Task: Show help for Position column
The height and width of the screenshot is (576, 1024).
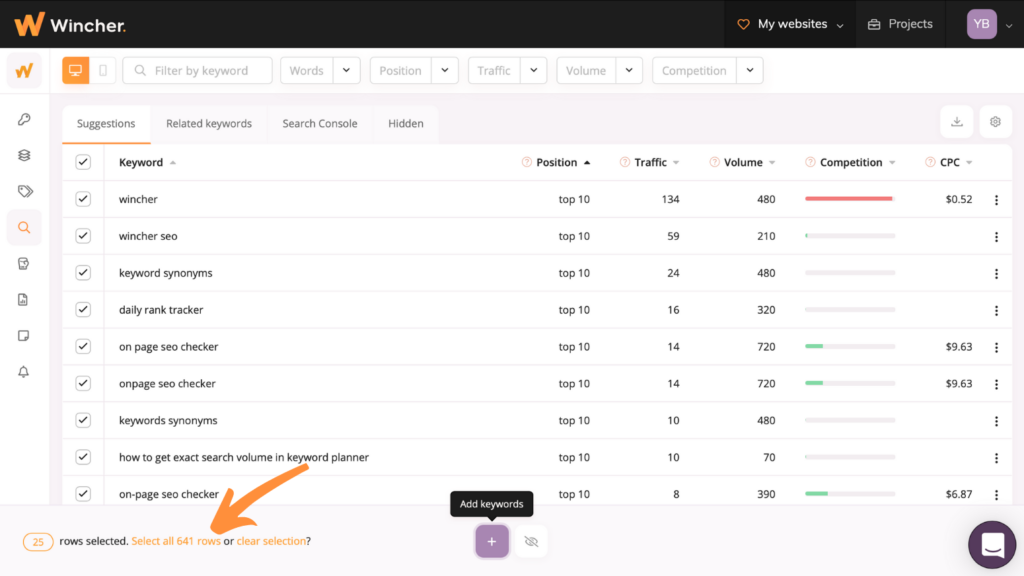Action: click(527, 162)
